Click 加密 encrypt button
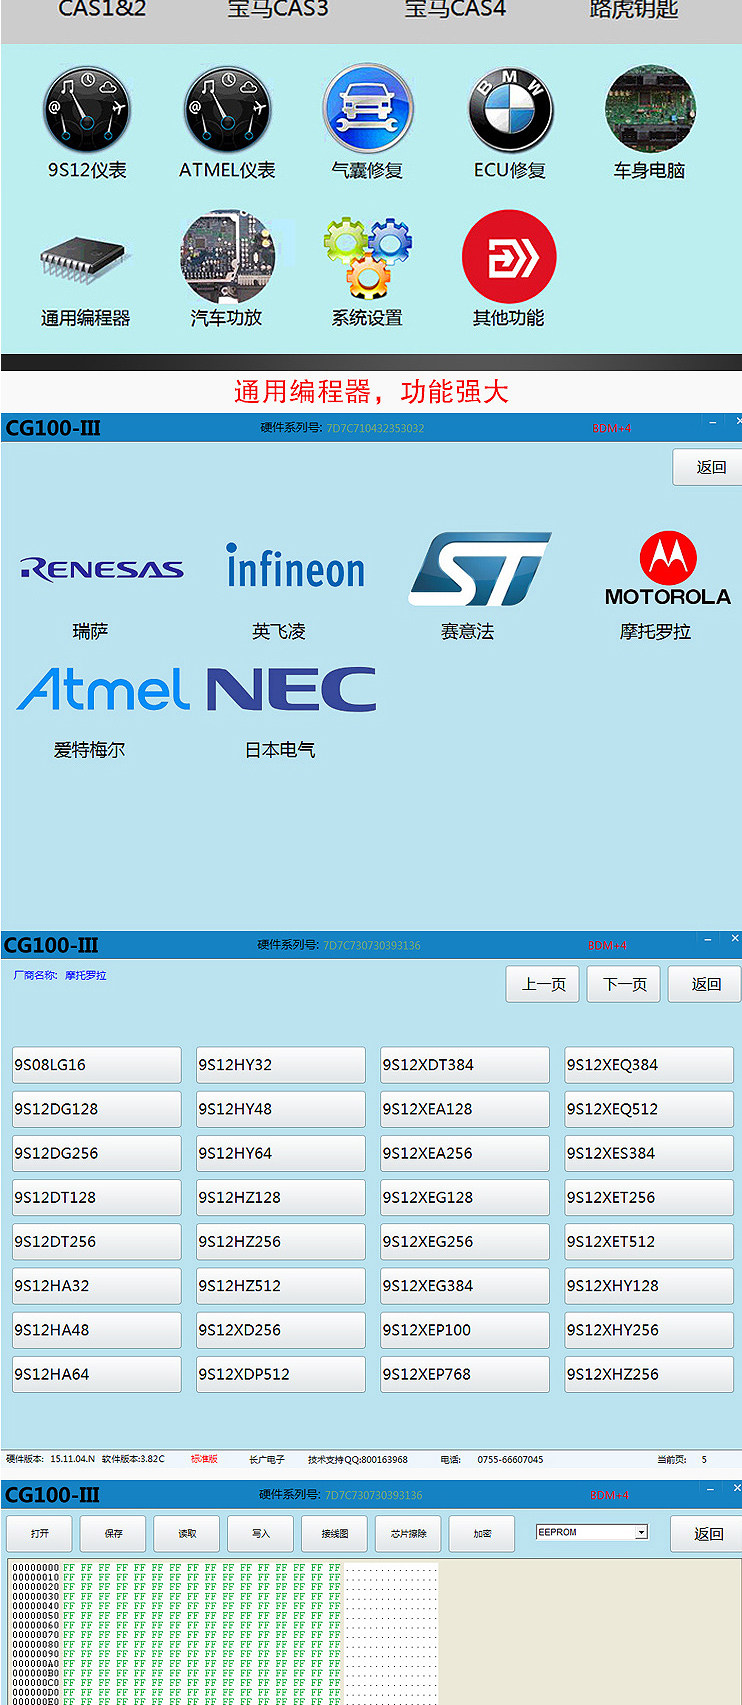Screen dimensions: 742x1705 click(x=482, y=1533)
